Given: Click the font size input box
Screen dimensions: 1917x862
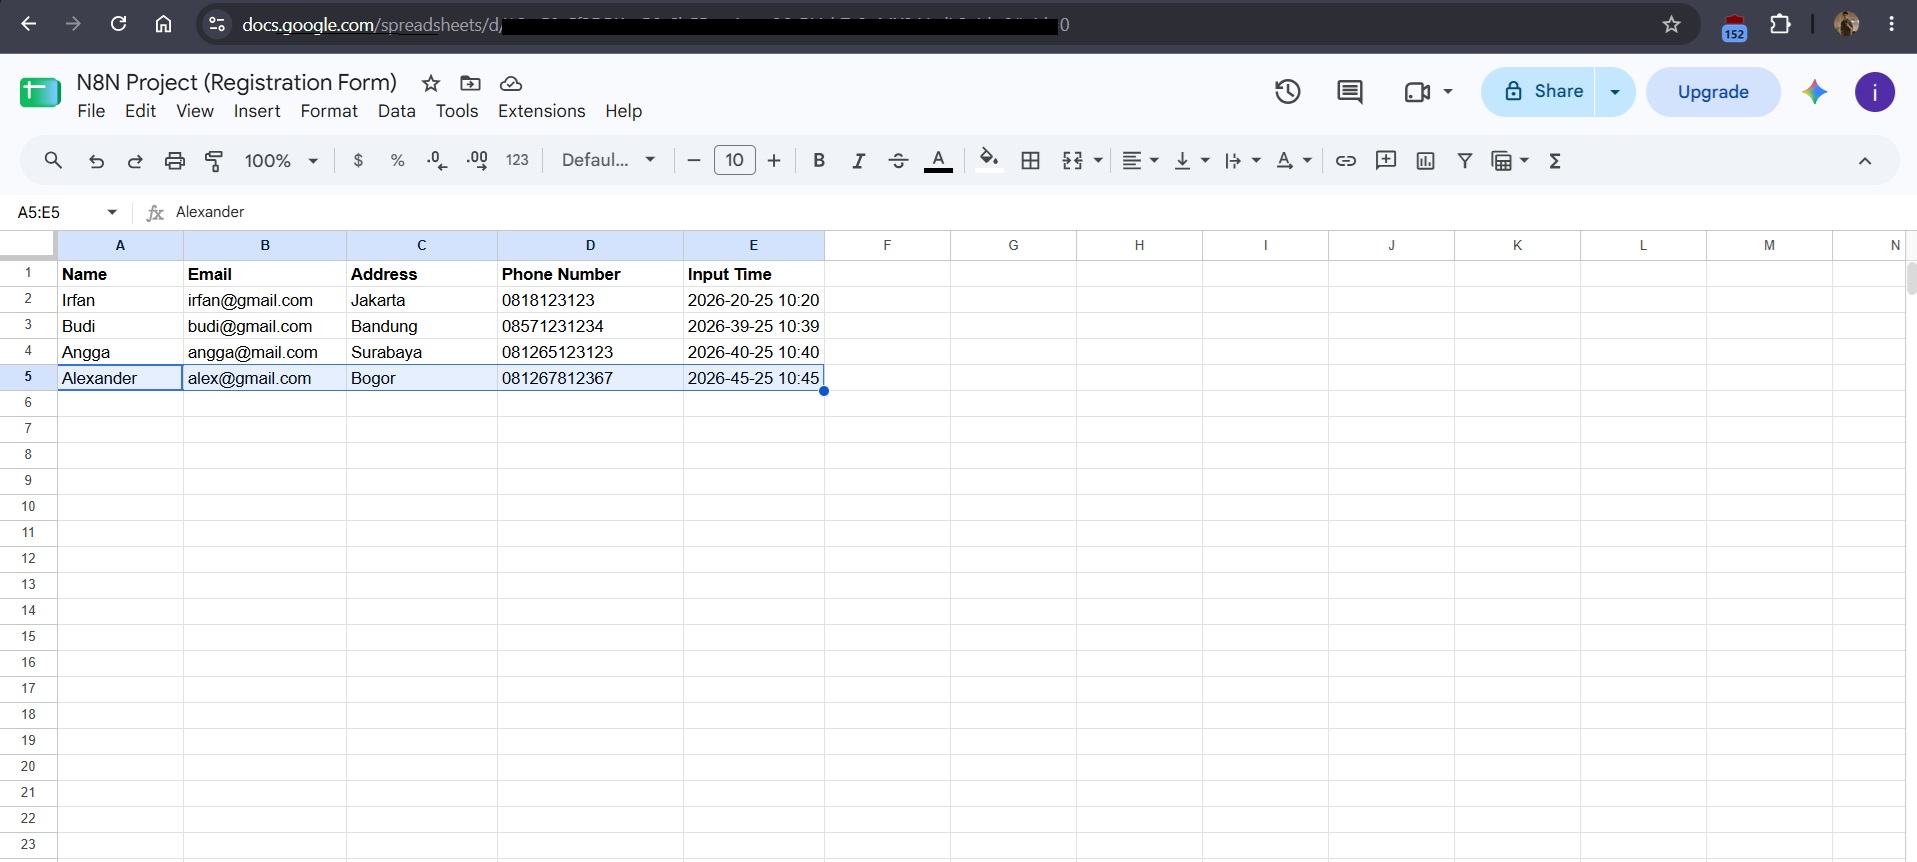Looking at the screenshot, I should 735,161.
